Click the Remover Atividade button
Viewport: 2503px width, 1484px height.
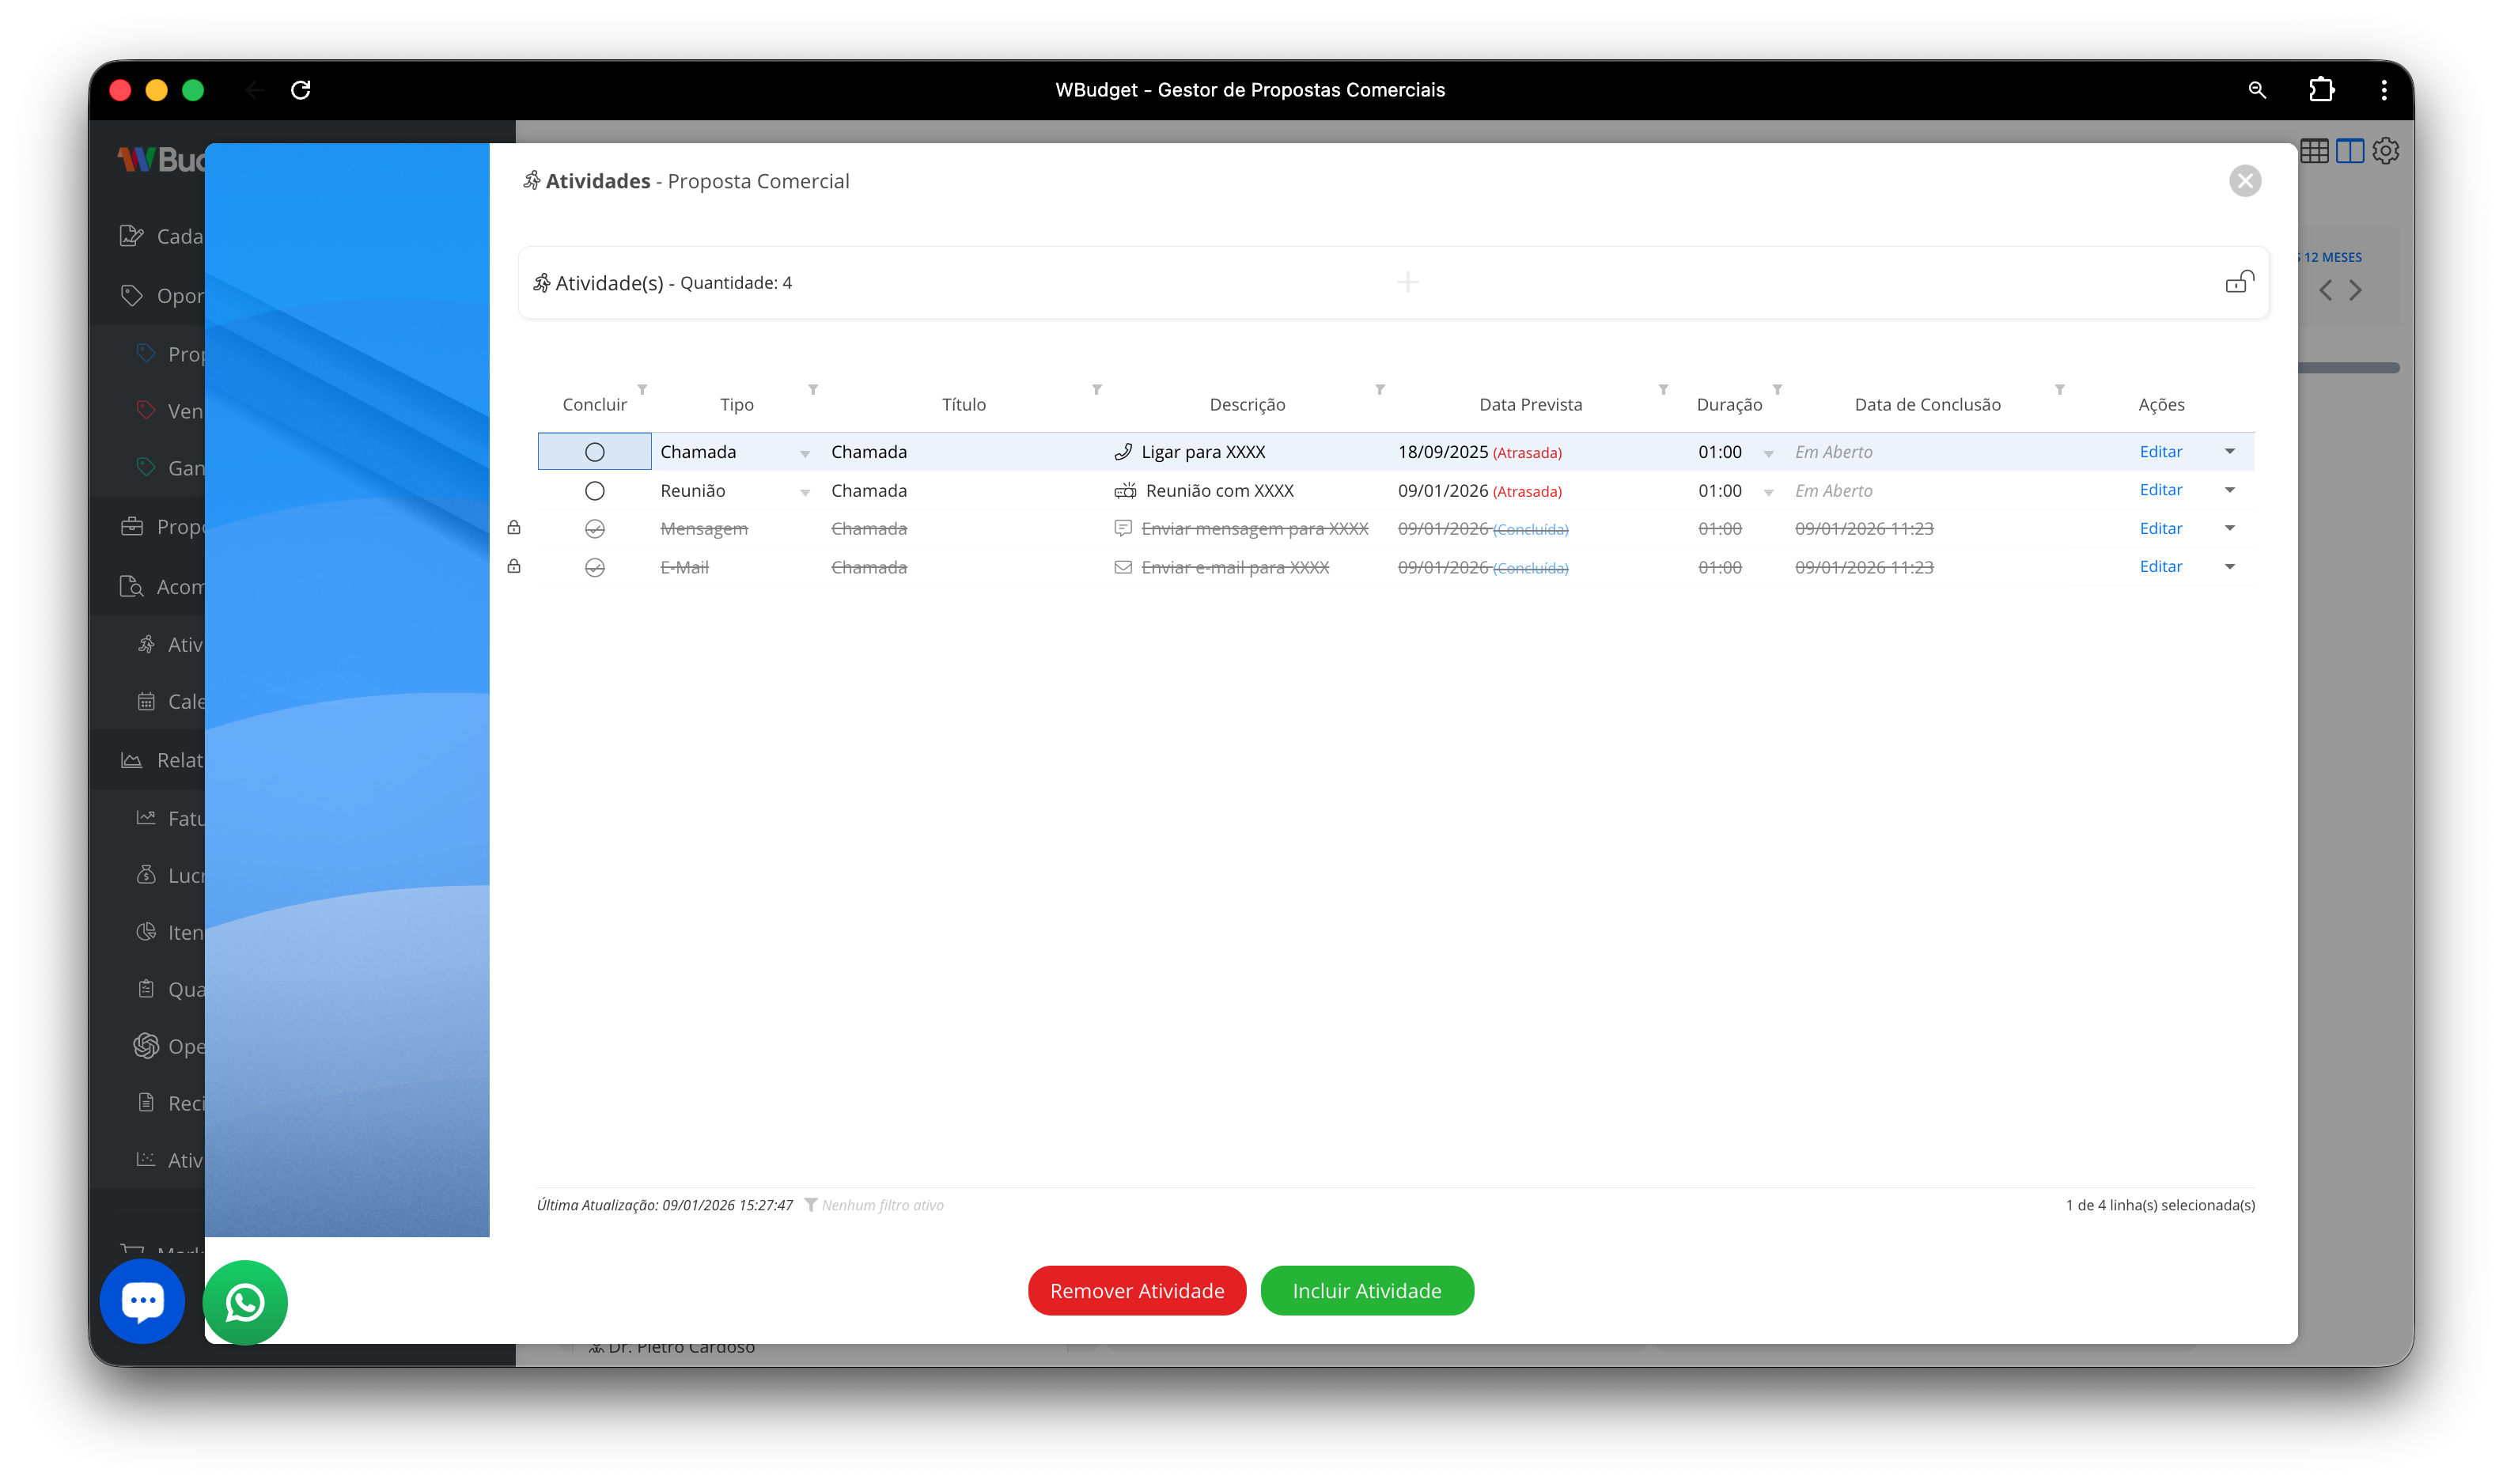coord(1137,1291)
